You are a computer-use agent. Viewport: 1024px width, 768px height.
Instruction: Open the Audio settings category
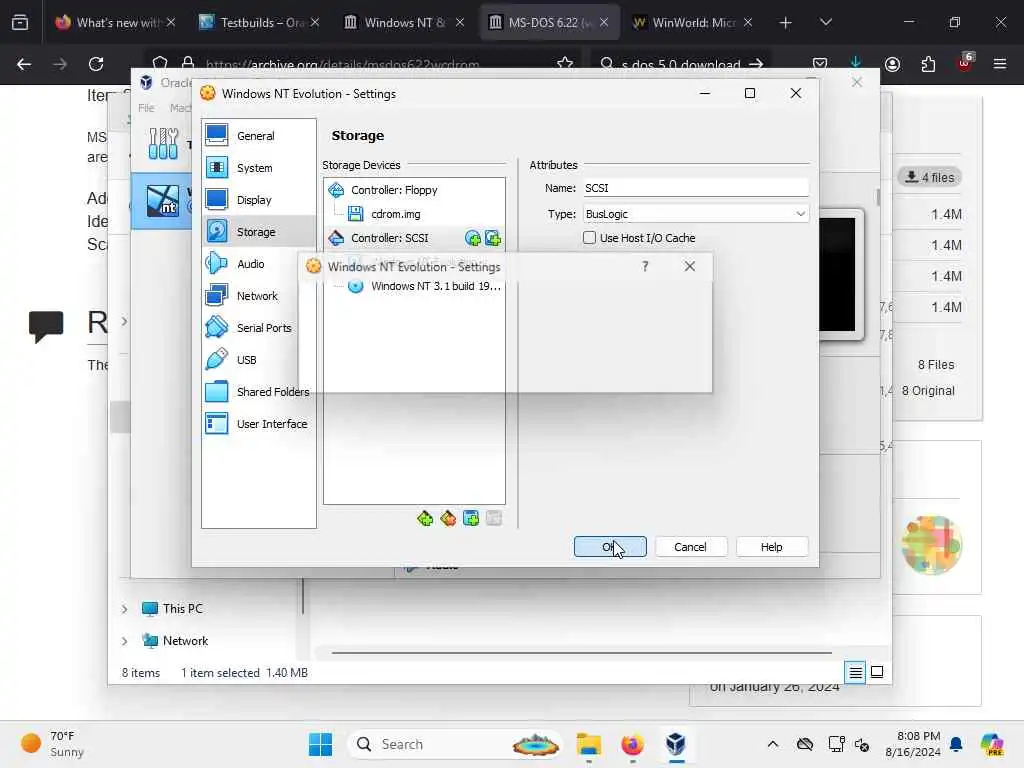(x=259, y=264)
